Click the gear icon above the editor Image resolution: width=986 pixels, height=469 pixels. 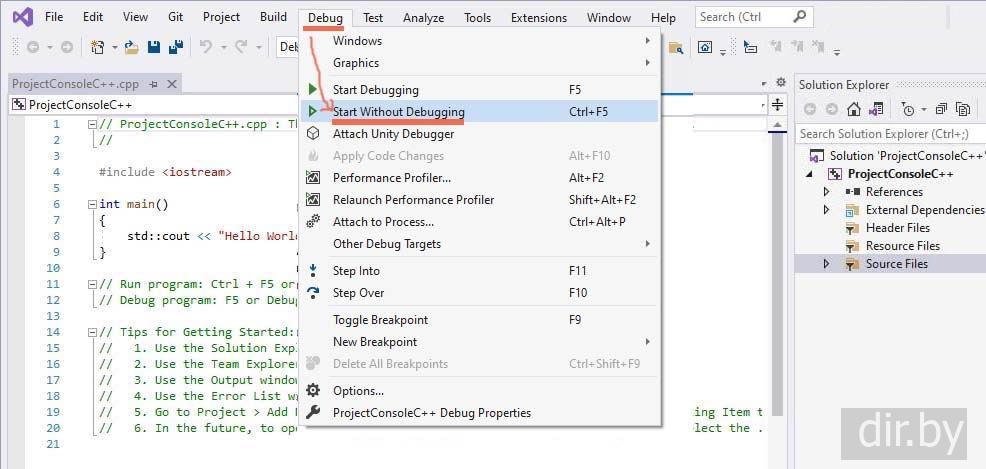(x=781, y=82)
